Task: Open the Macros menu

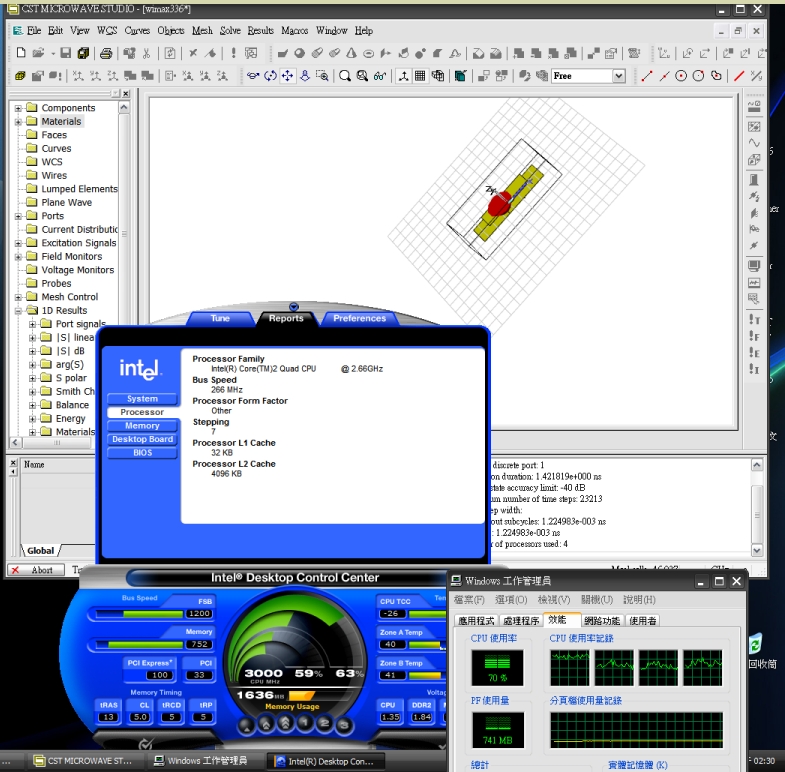Action: tap(294, 31)
